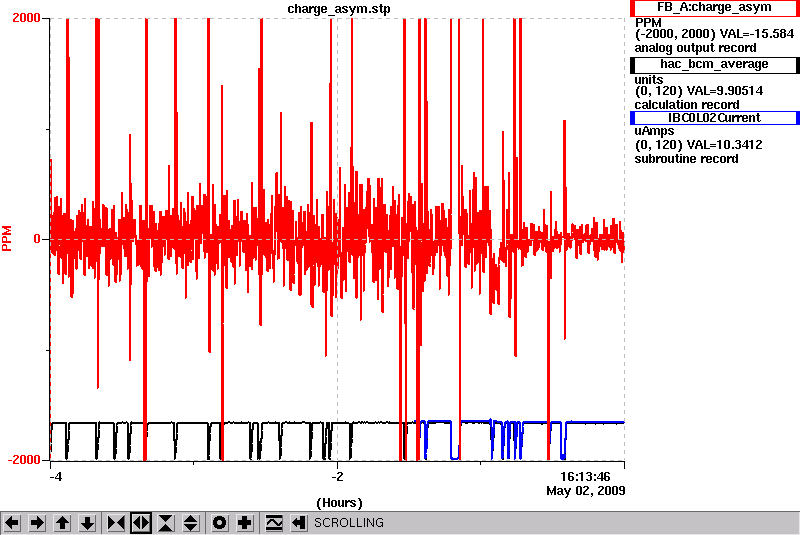Click the auto-scale circle icon
This screenshot has width=800, height=535.
tap(219, 523)
